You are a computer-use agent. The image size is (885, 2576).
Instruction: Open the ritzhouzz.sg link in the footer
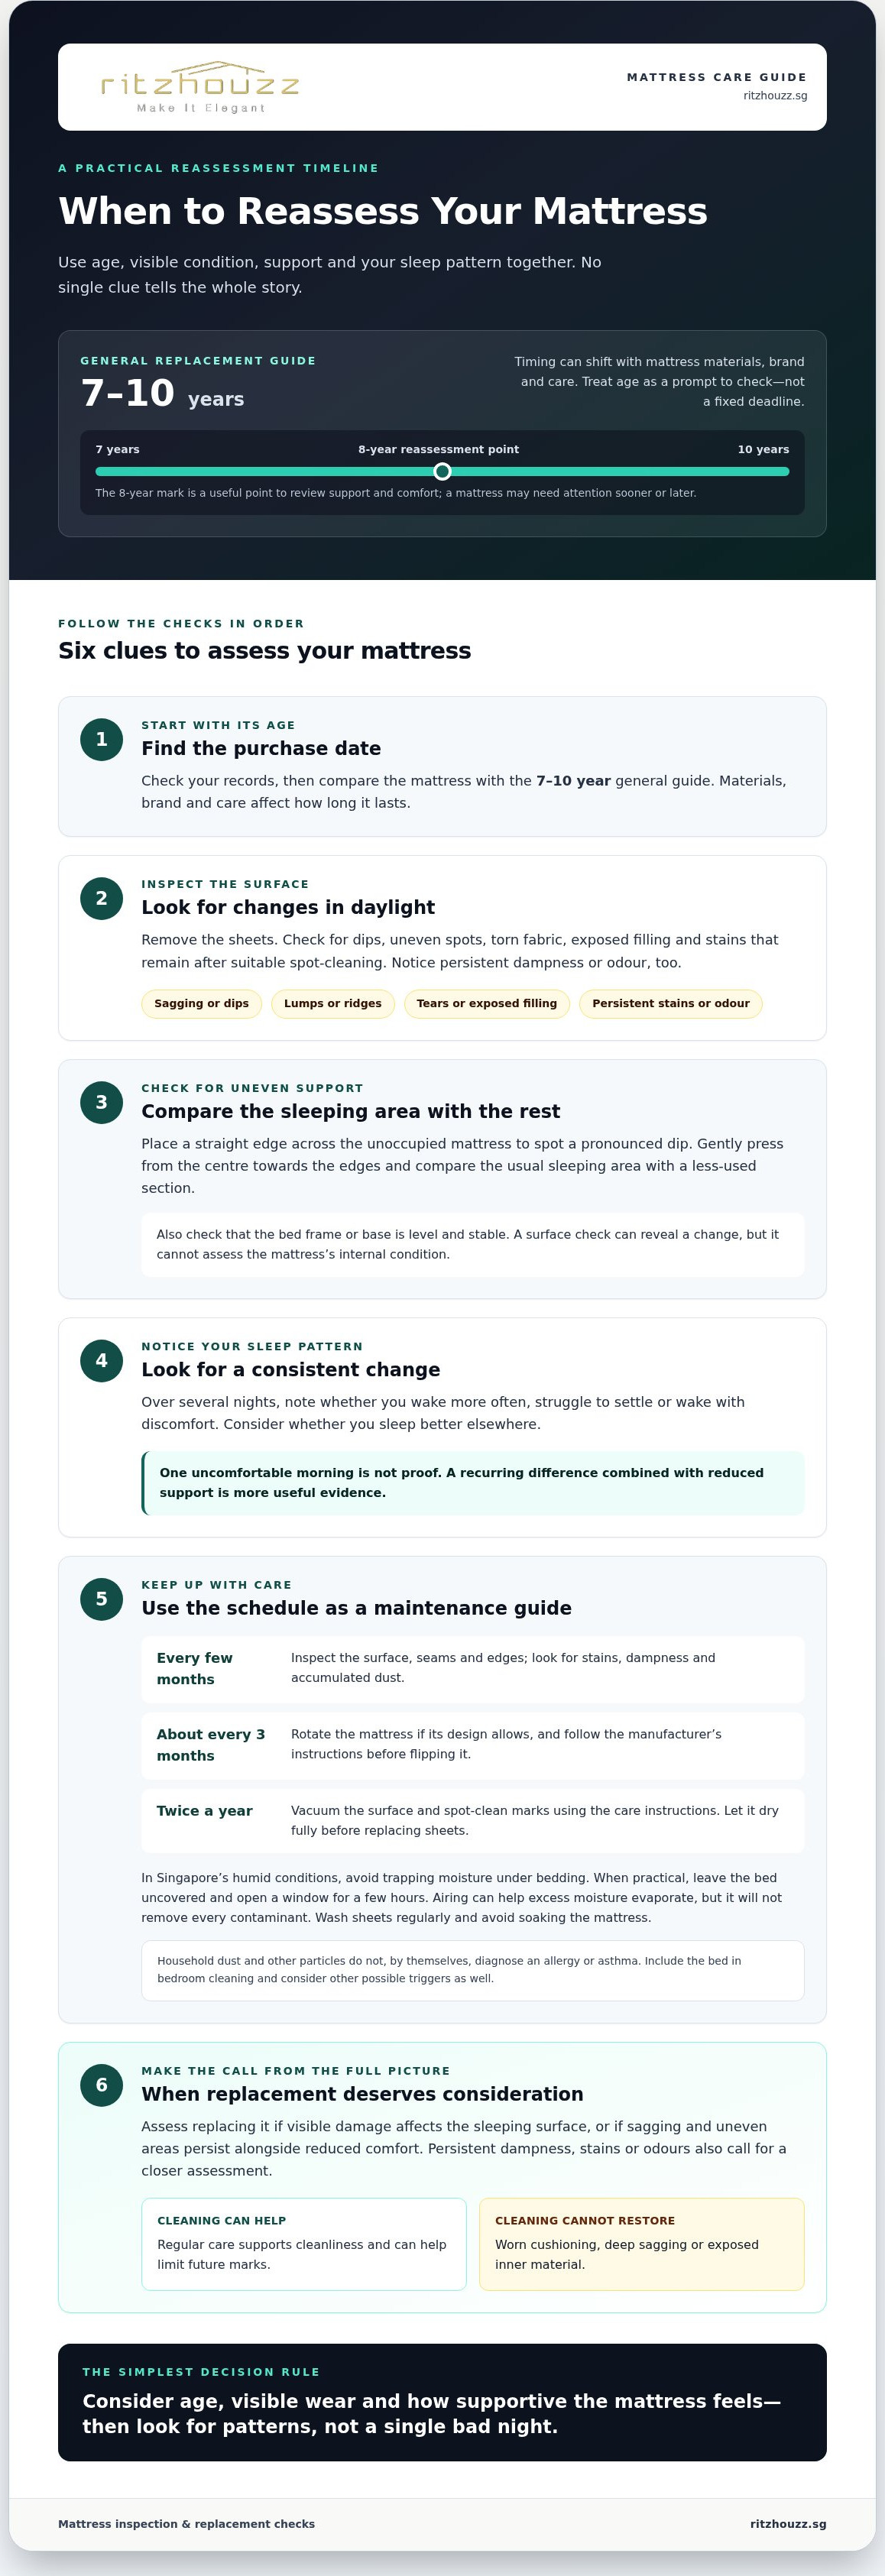click(x=788, y=2524)
